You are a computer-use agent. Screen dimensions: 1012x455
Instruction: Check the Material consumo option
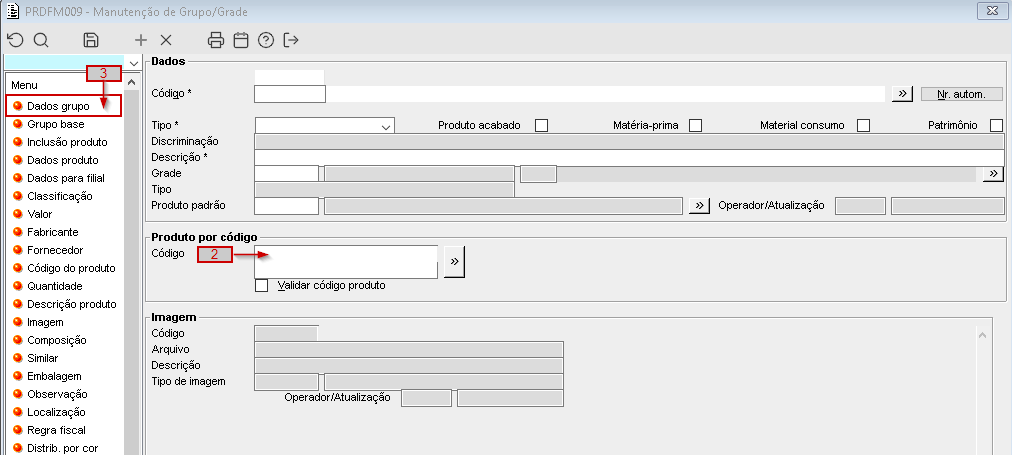pyautogui.click(x=864, y=125)
